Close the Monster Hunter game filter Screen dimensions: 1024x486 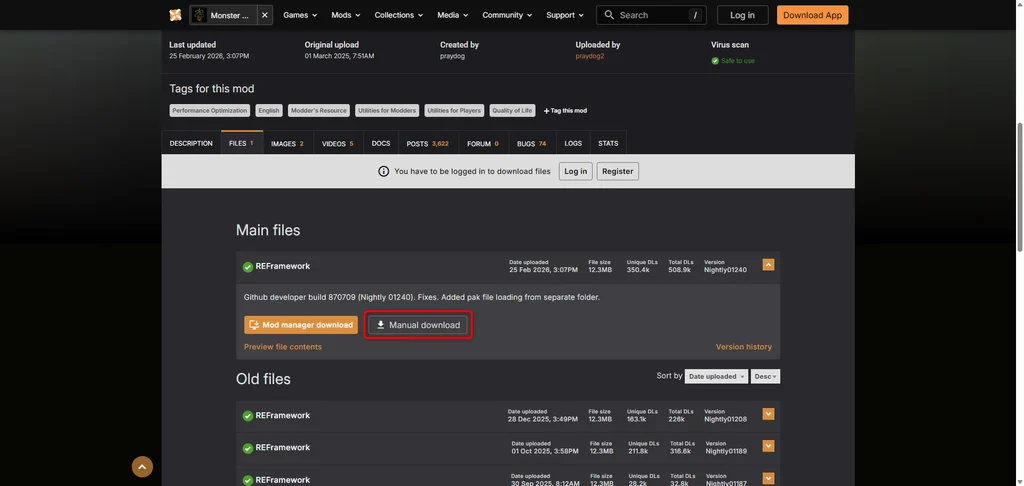coord(264,15)
